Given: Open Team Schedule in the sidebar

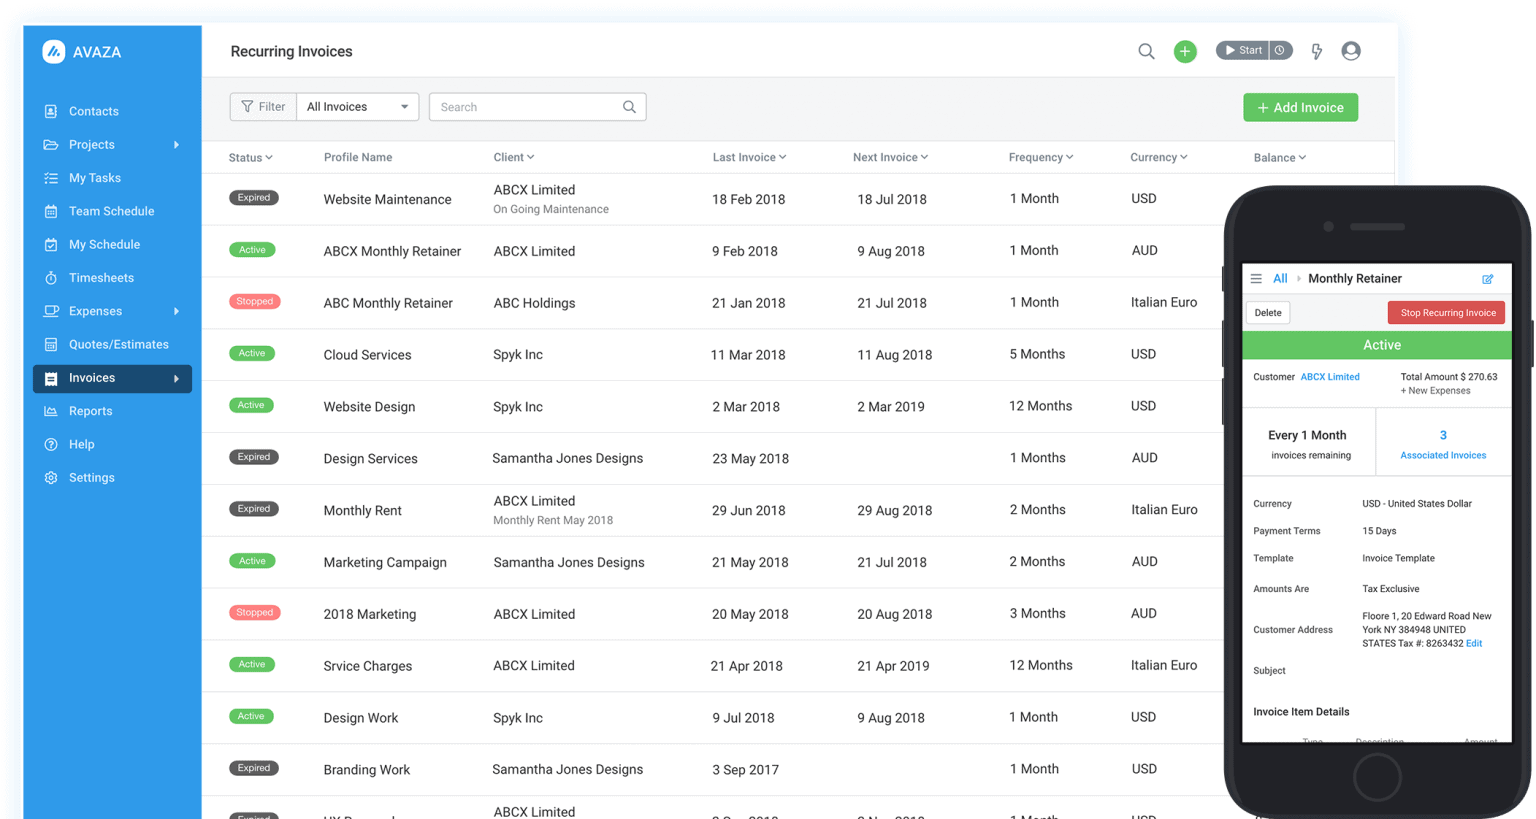Looking at the screenshot, I should [x=111, y=211].
